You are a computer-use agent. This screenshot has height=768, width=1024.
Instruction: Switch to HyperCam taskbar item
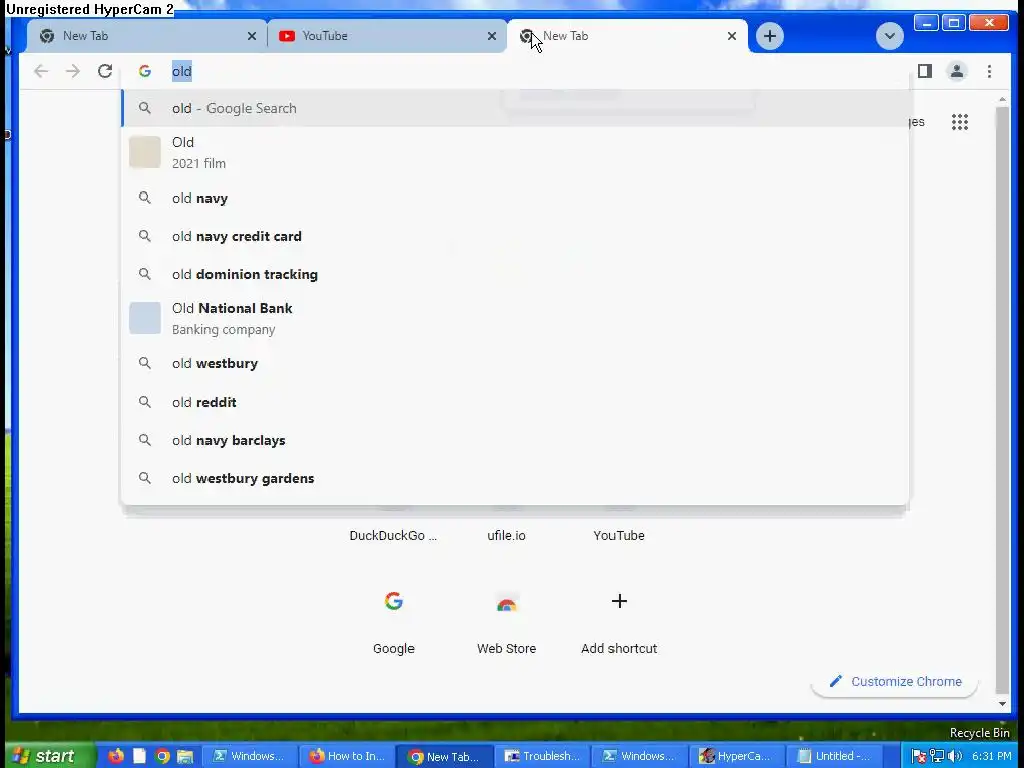pos(736,756)
